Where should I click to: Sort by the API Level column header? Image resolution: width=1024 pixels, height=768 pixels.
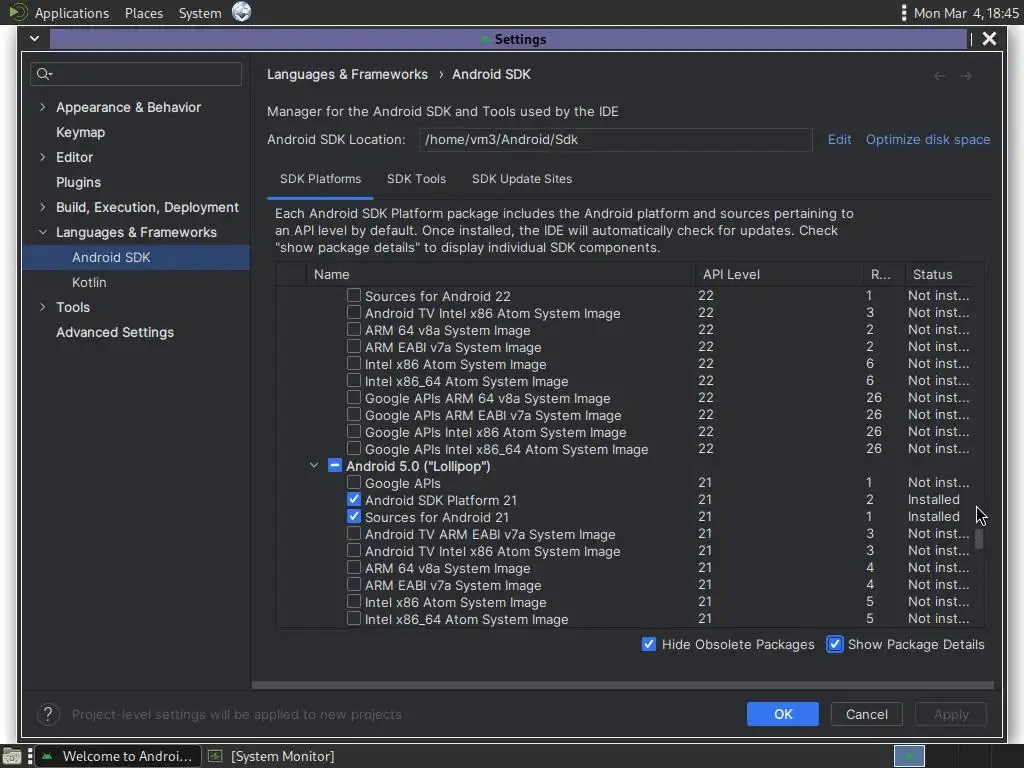pyautogui.click(x=778, y=274)
